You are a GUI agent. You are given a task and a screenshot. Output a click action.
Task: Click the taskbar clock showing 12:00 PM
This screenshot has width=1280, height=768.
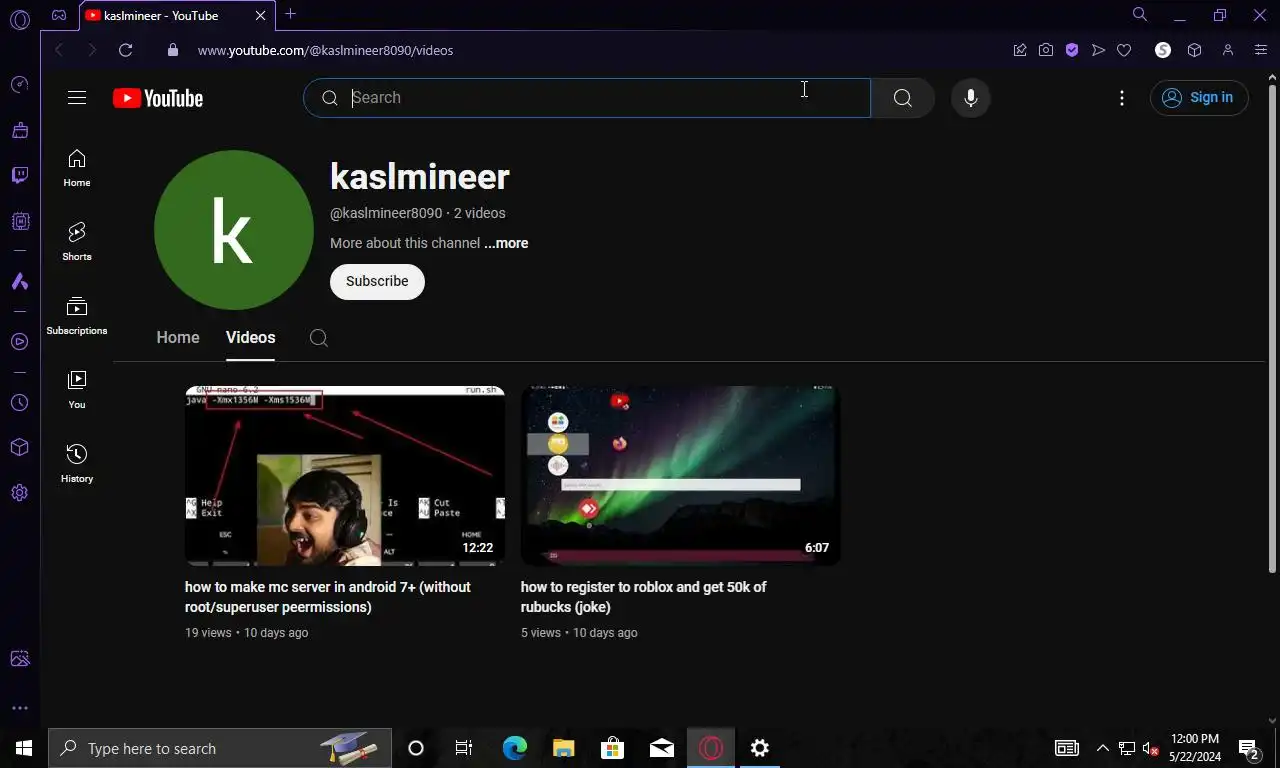[1195, 748]
